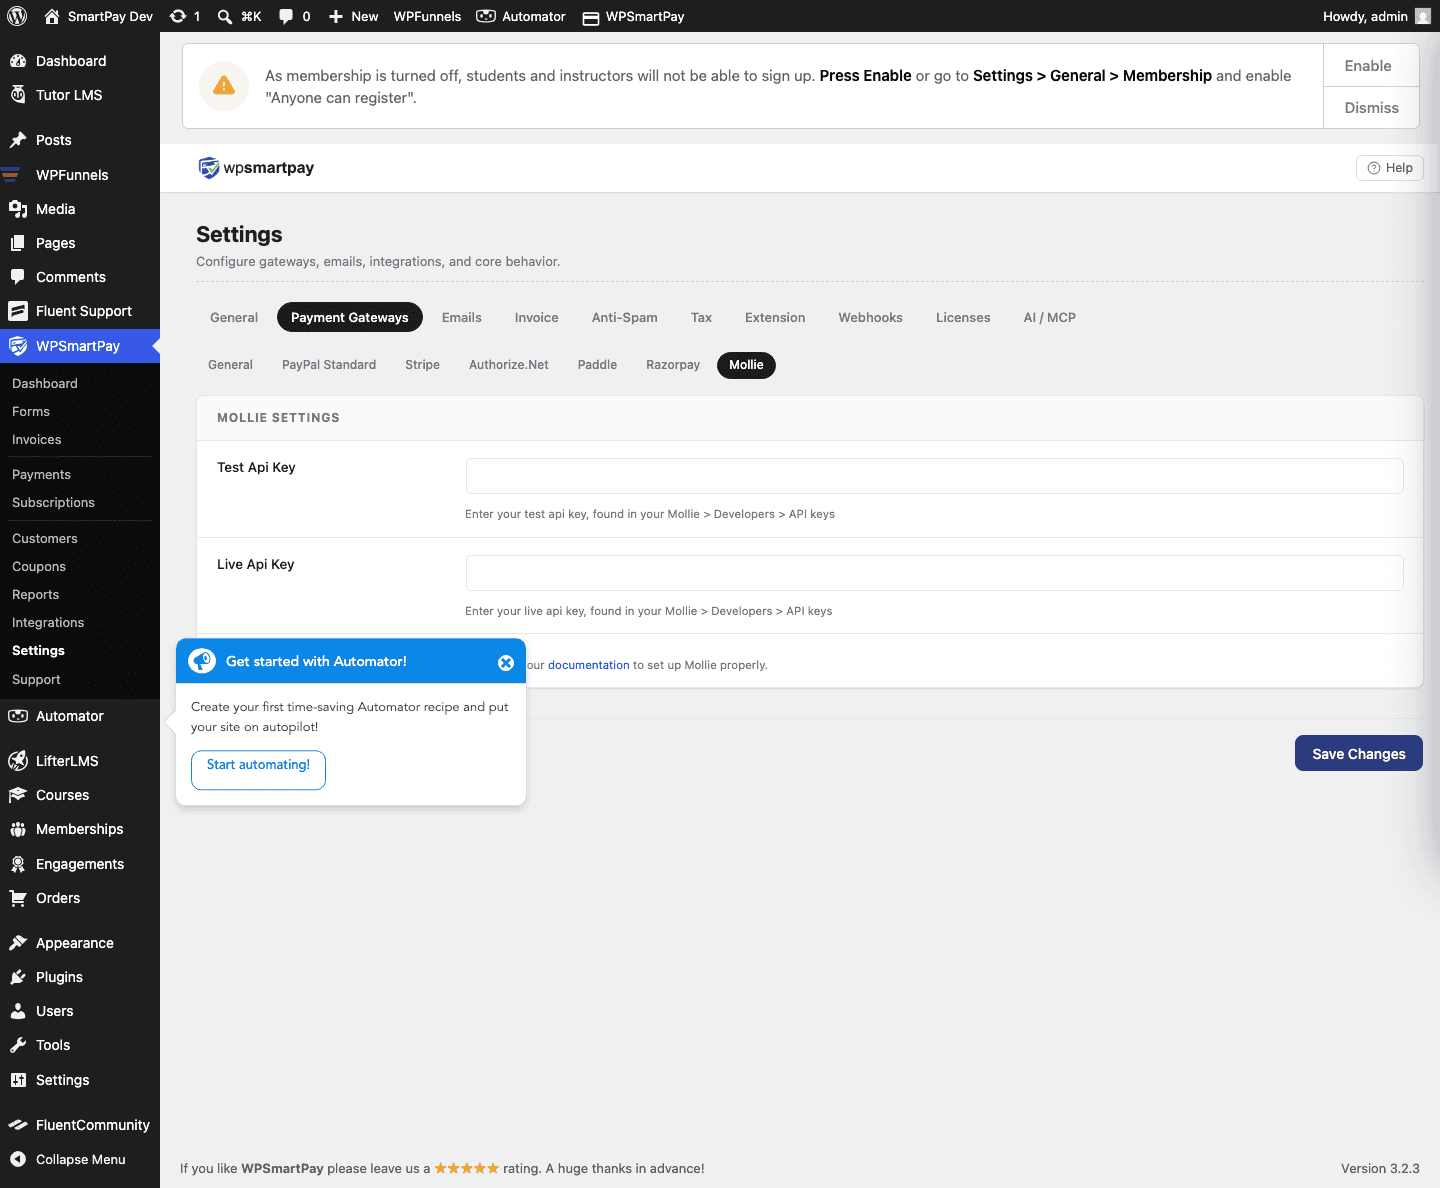Click the plus New icon
Viewport: 1440px width, 1188px height.
pyautogui.click(x=336, y=16)
